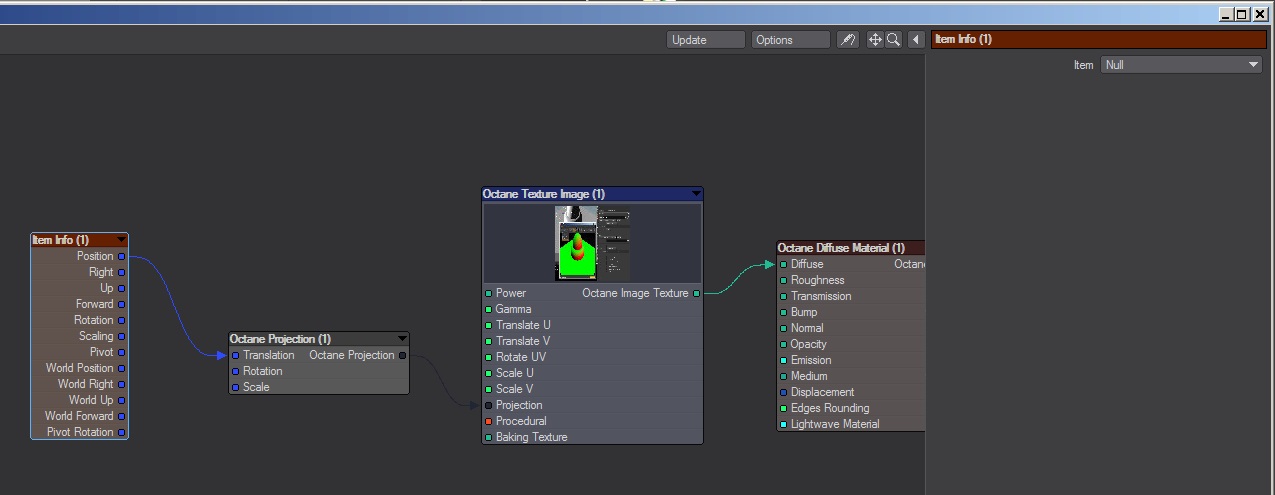Click the Rotate UV input connector
The height and width of the screenshot is (495, 1275).
(489, 357)
